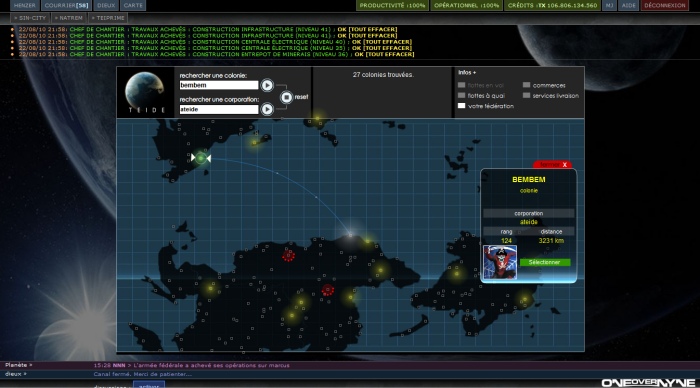Viewport: 700px width, 388px height.
Task: Expand the Planète chat channel
Action: (x=19, y=365)
